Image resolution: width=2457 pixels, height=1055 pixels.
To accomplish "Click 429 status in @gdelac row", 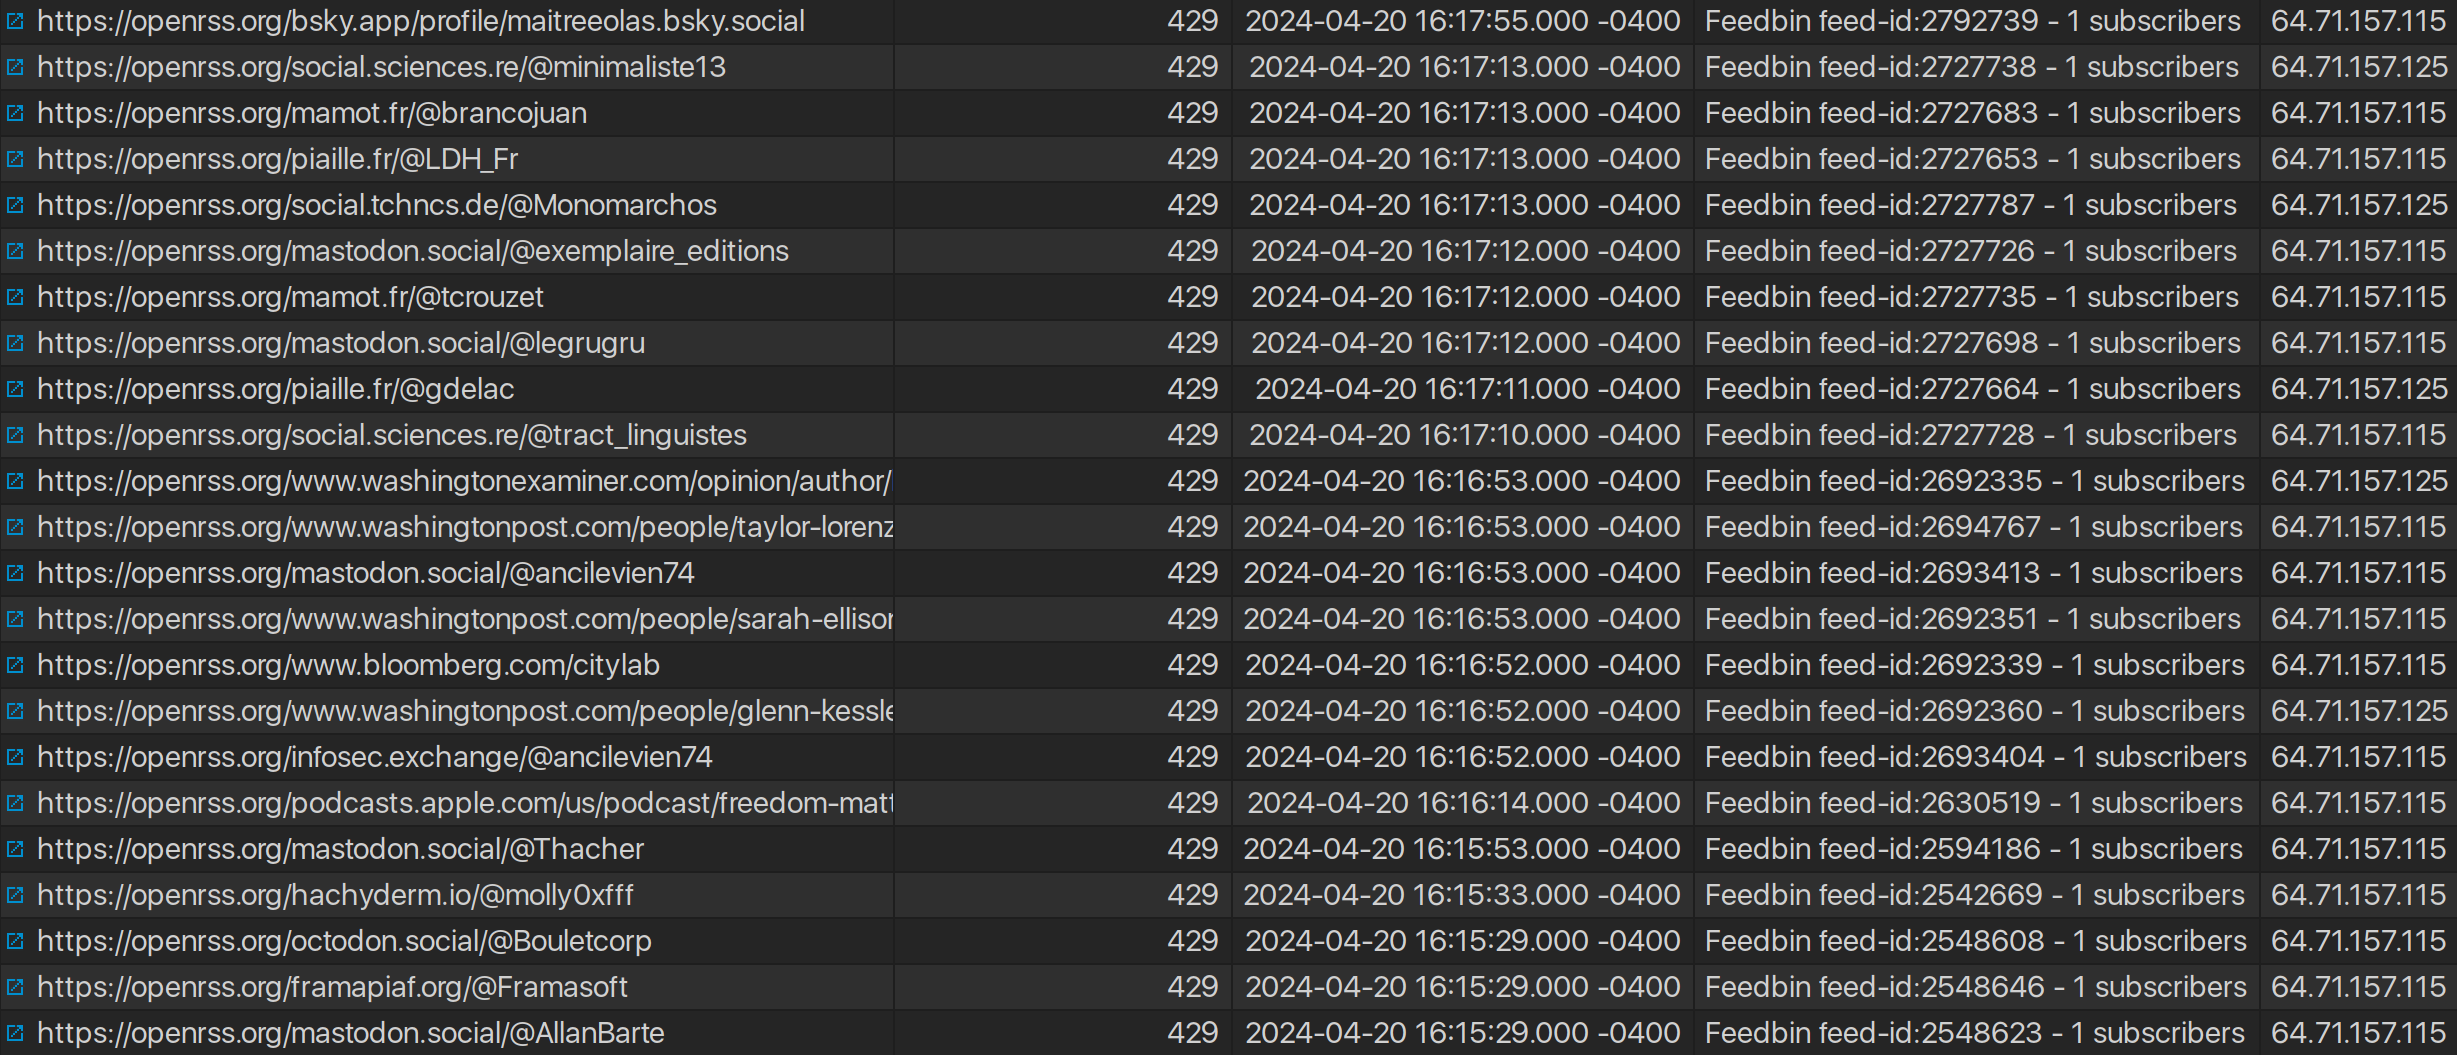I will [x=1193, y=389].
